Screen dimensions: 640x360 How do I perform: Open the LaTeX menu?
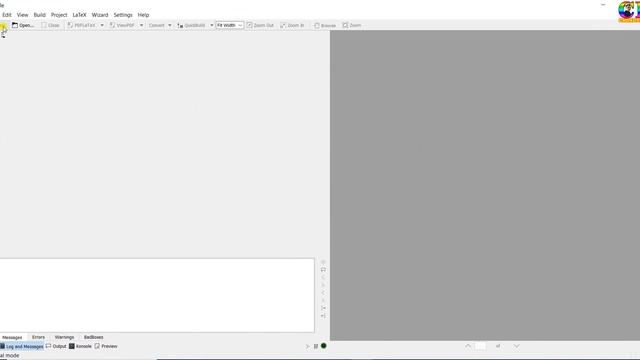click(79, 15)
